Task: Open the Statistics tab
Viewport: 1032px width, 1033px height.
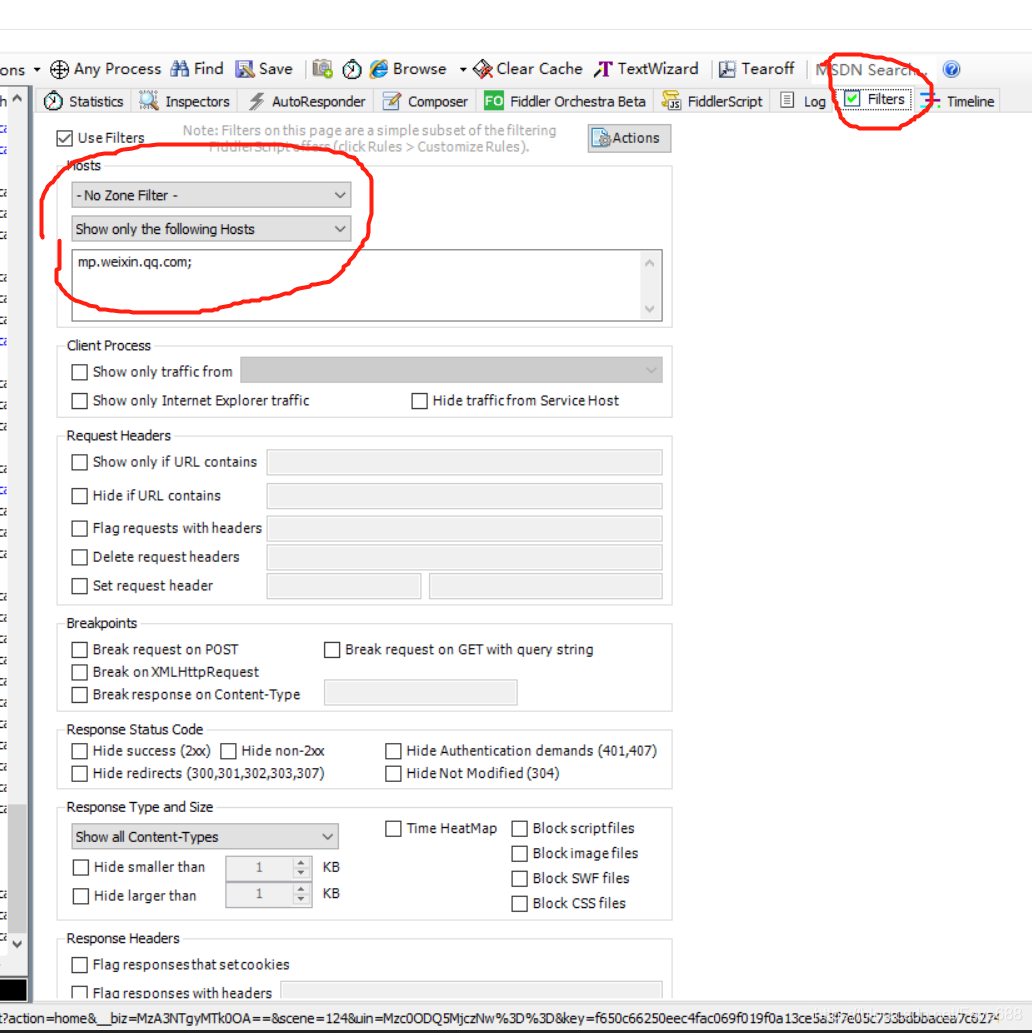Action: click(84, 101)
